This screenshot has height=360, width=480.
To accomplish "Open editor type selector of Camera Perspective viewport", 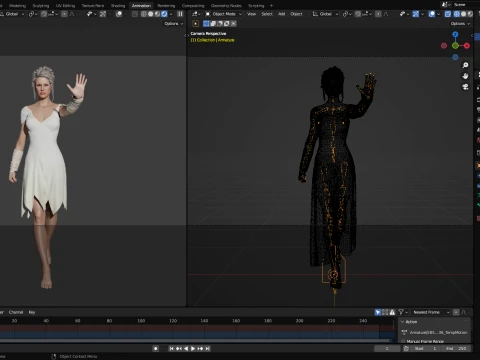I will [196, 14].
